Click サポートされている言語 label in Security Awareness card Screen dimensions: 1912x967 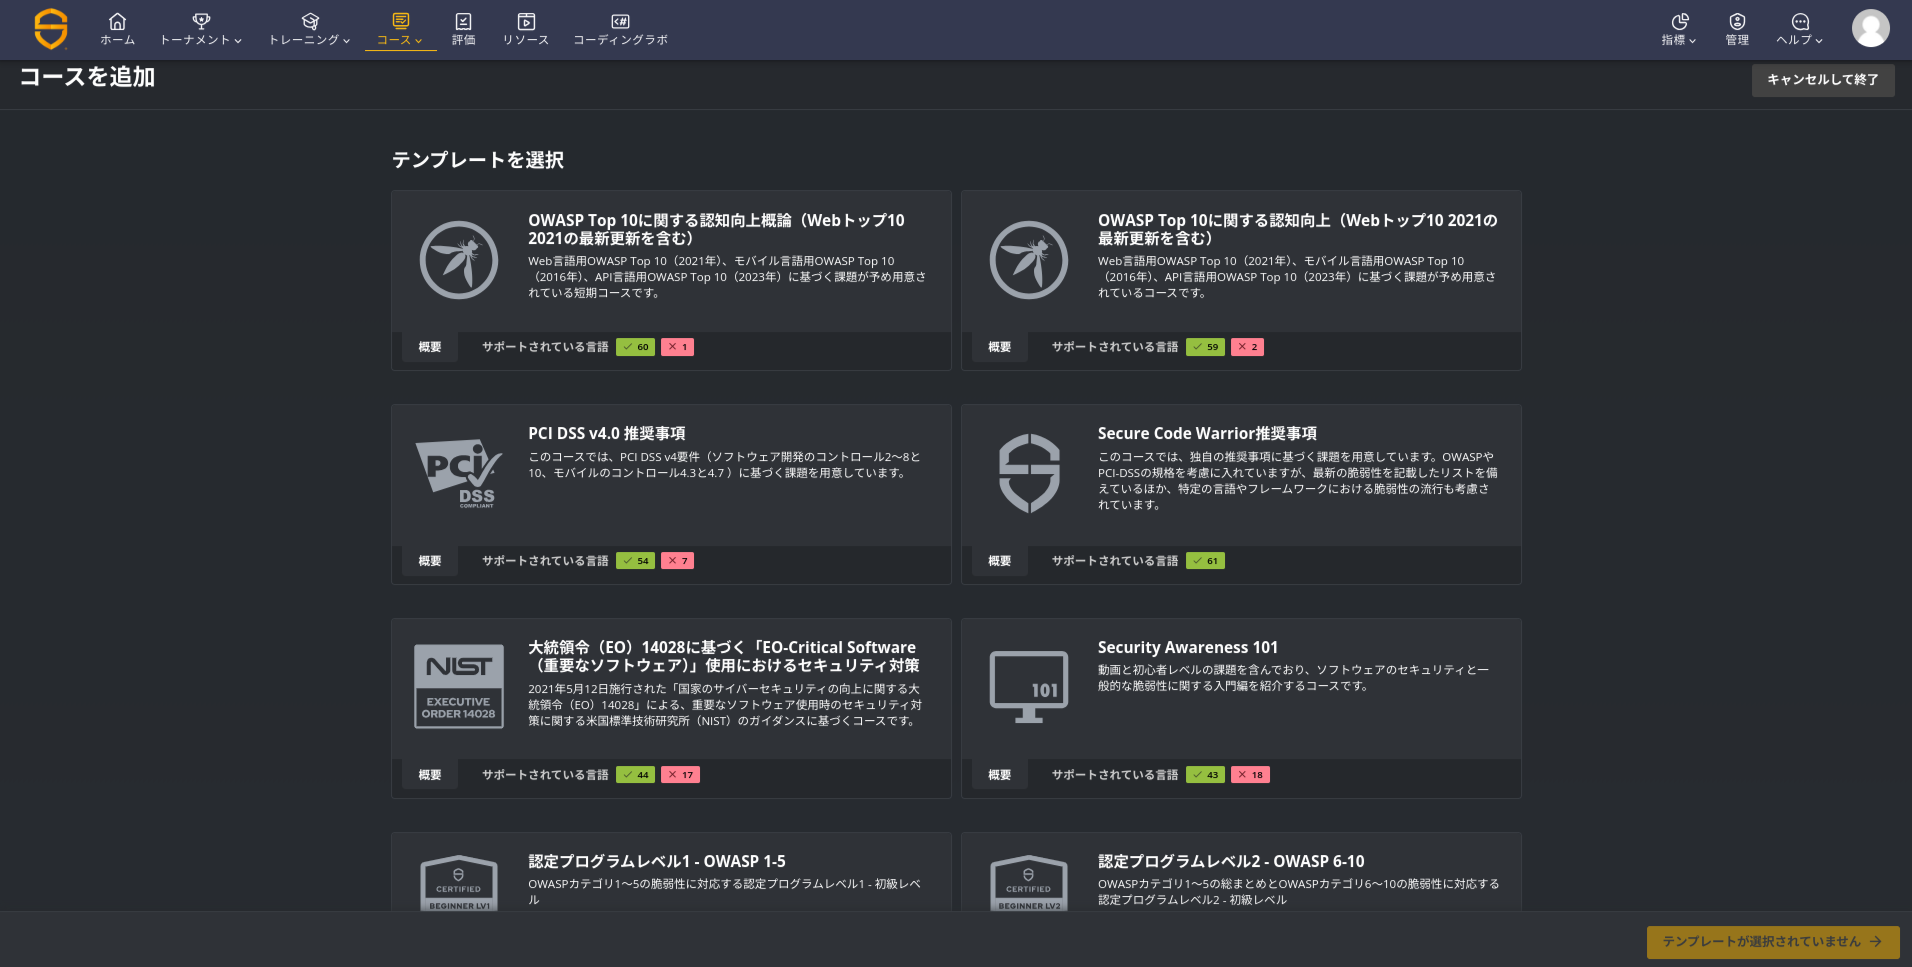1115,775
